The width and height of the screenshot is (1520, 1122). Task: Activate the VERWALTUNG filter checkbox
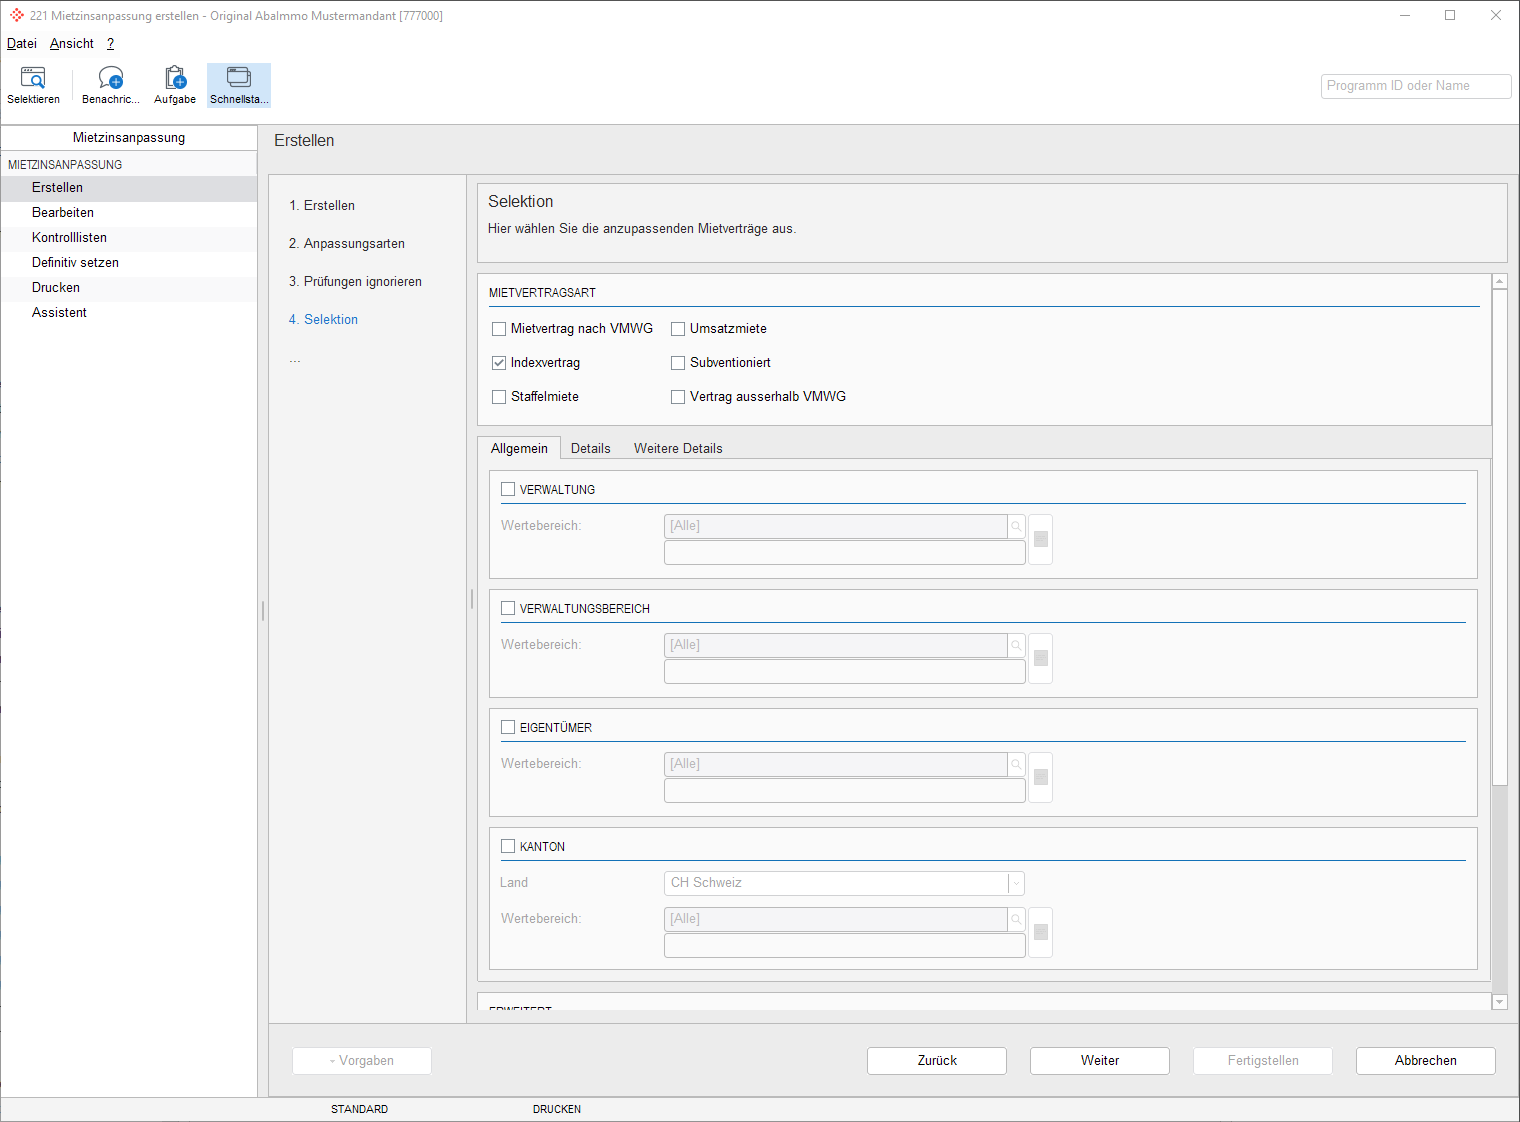click(508, 489)
